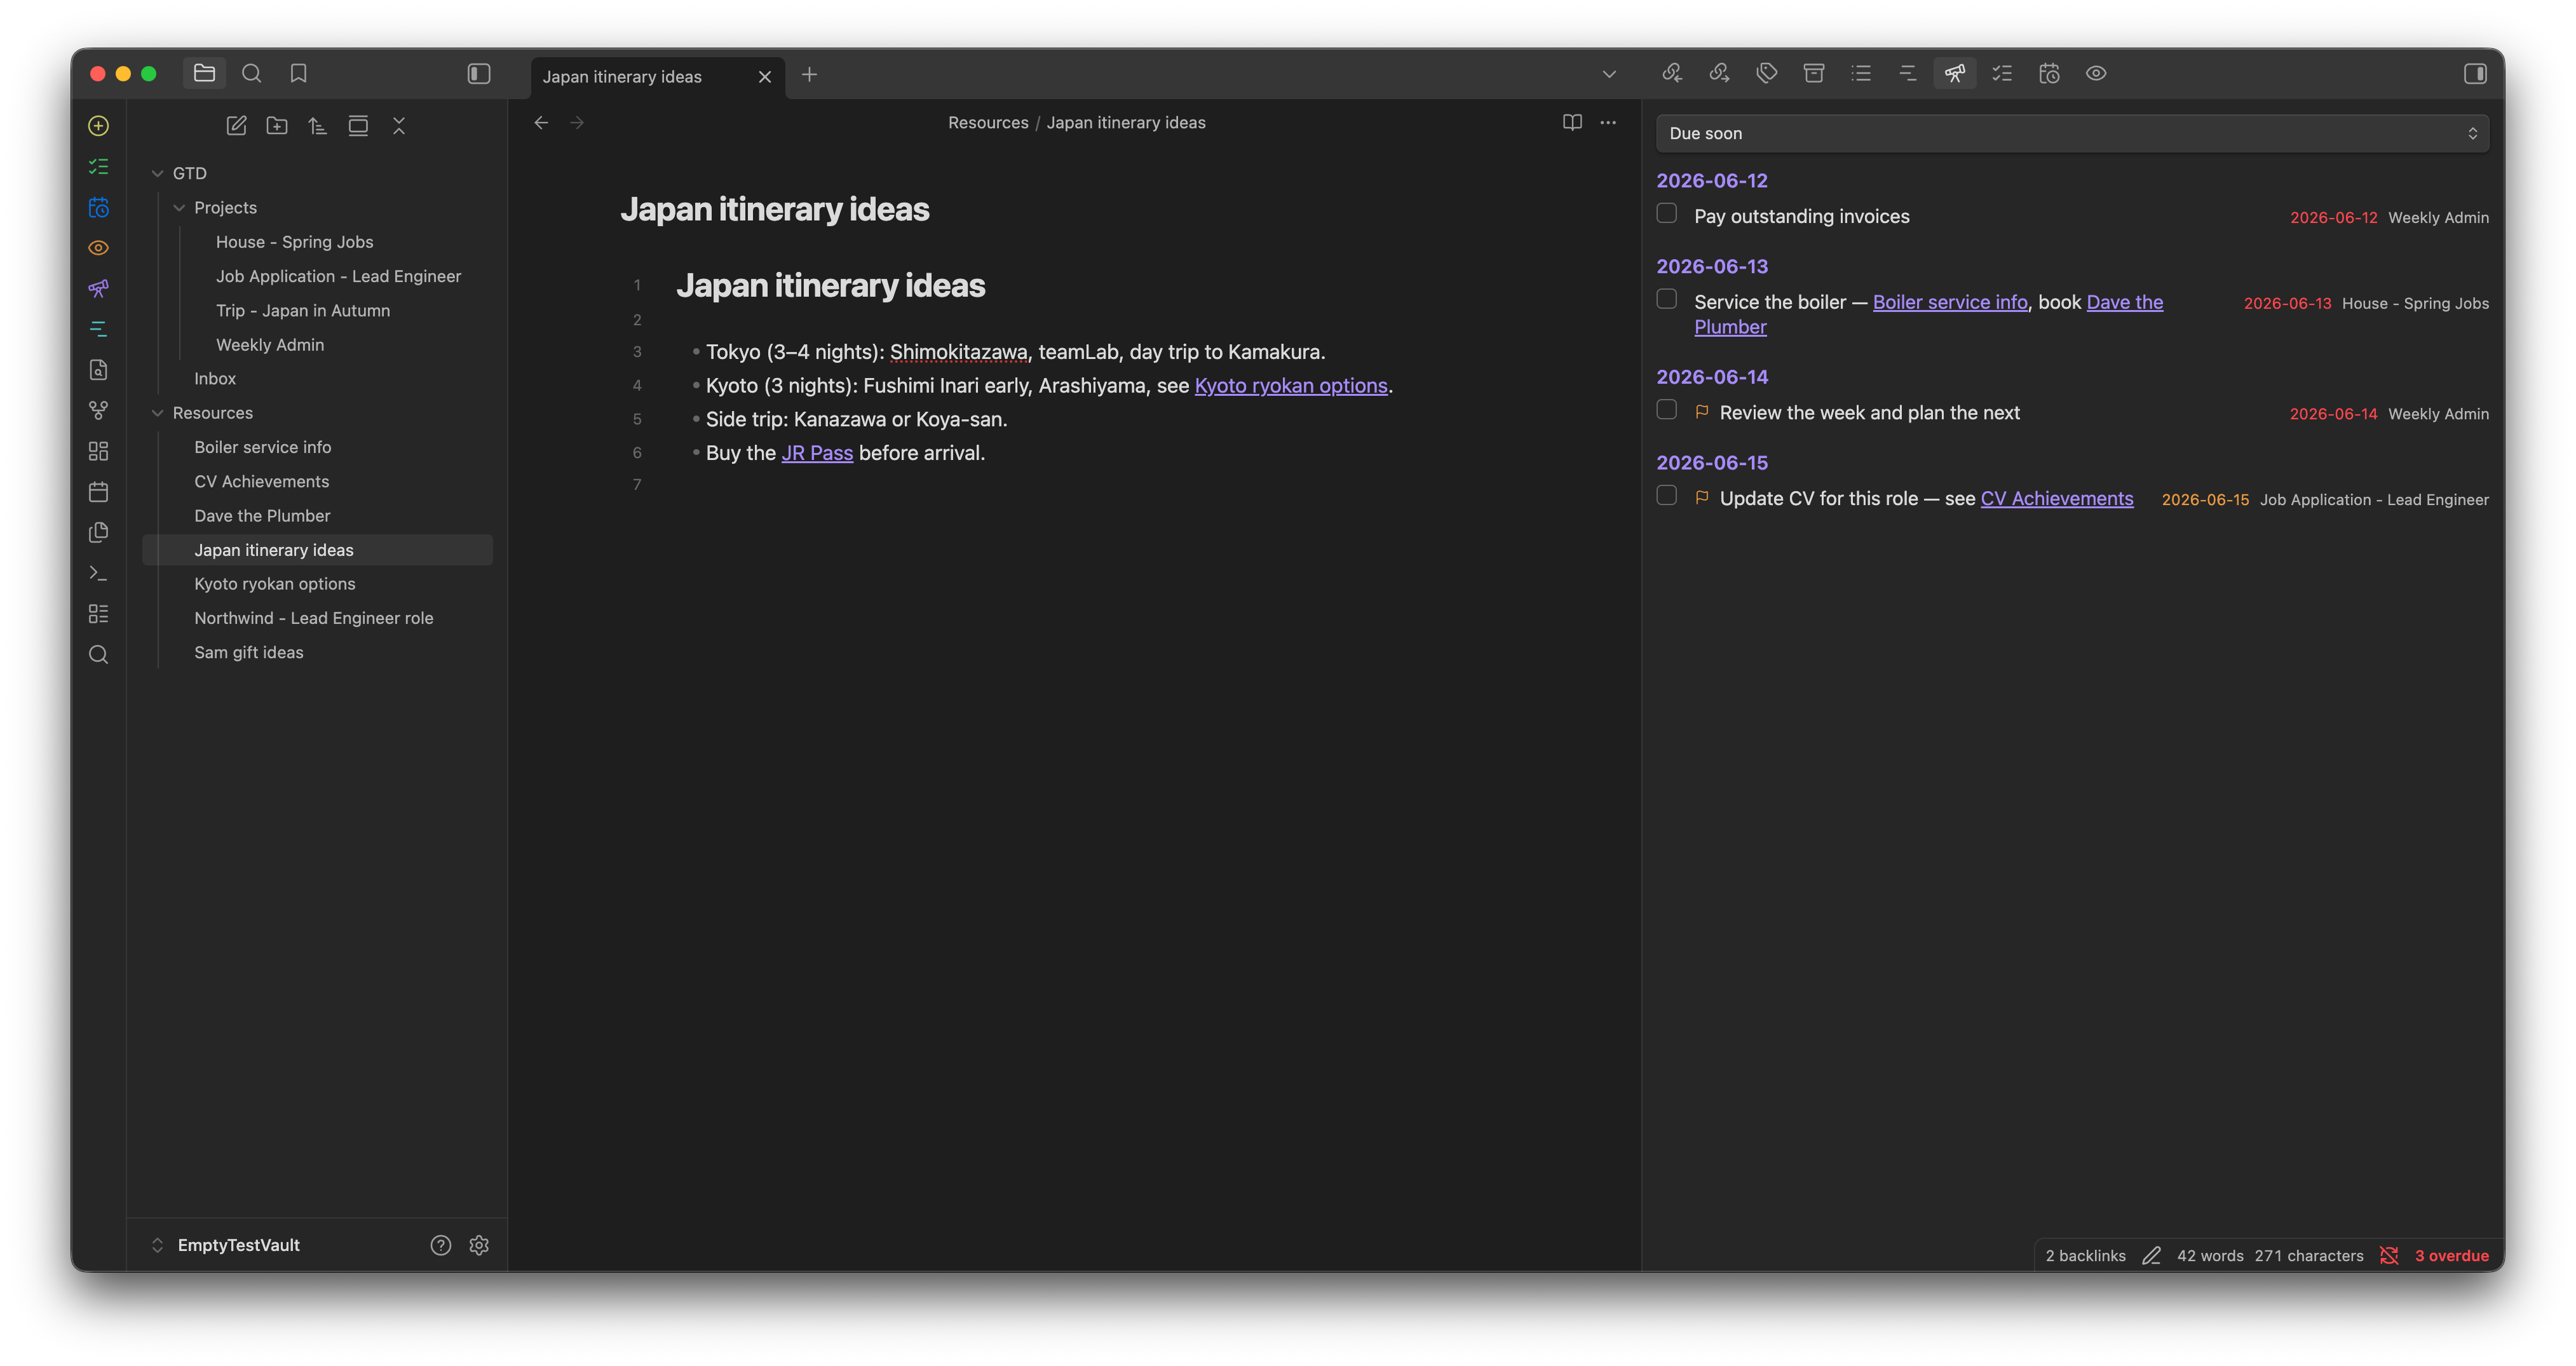Click 'Resources' in the breadcrumb
The height and width of the screenshot is (1366, 2576).
(988, 122)
